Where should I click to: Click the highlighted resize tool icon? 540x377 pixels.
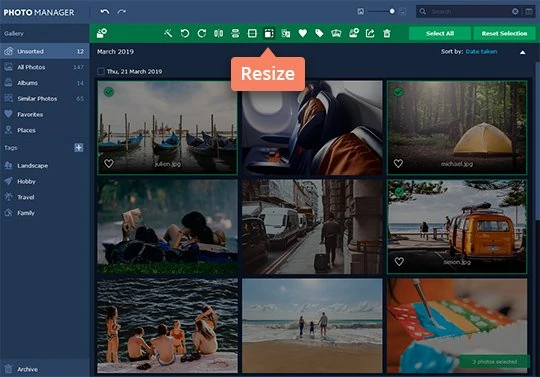point(269,33)
